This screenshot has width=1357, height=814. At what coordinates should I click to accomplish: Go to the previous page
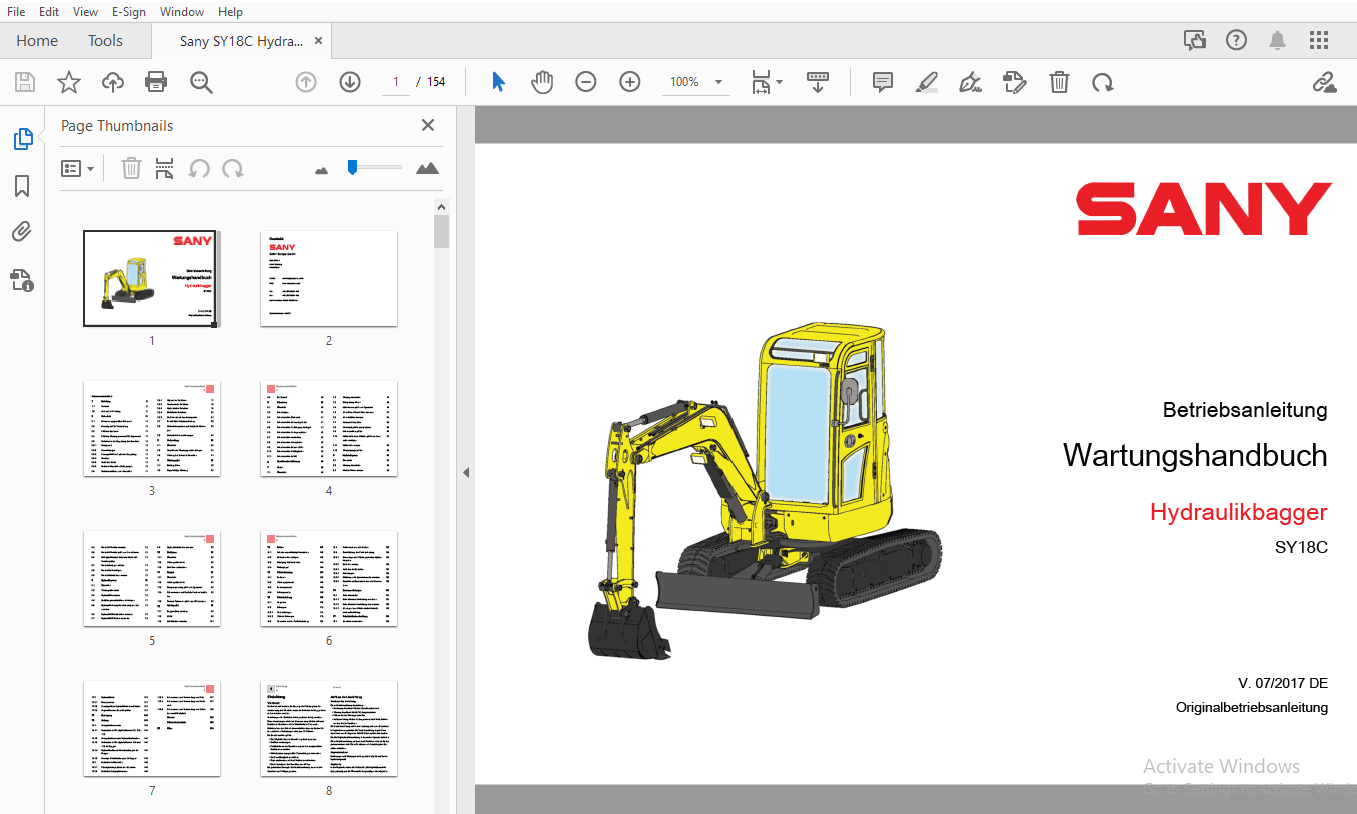tap(306, 82)
